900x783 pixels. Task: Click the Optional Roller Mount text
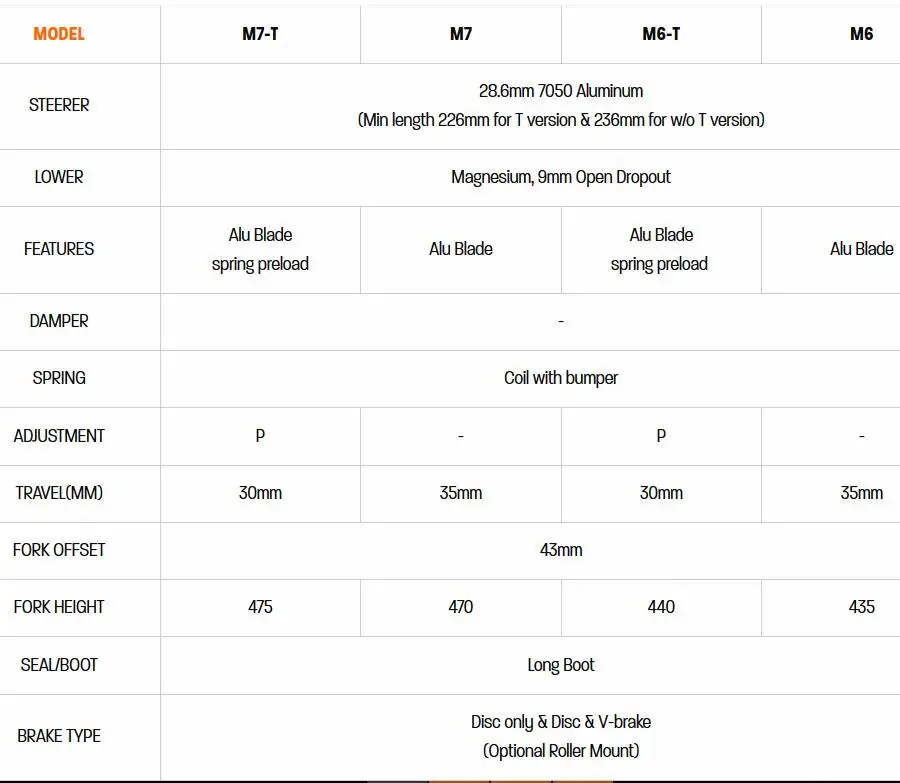pyautogui.click(x=561, y=751)
